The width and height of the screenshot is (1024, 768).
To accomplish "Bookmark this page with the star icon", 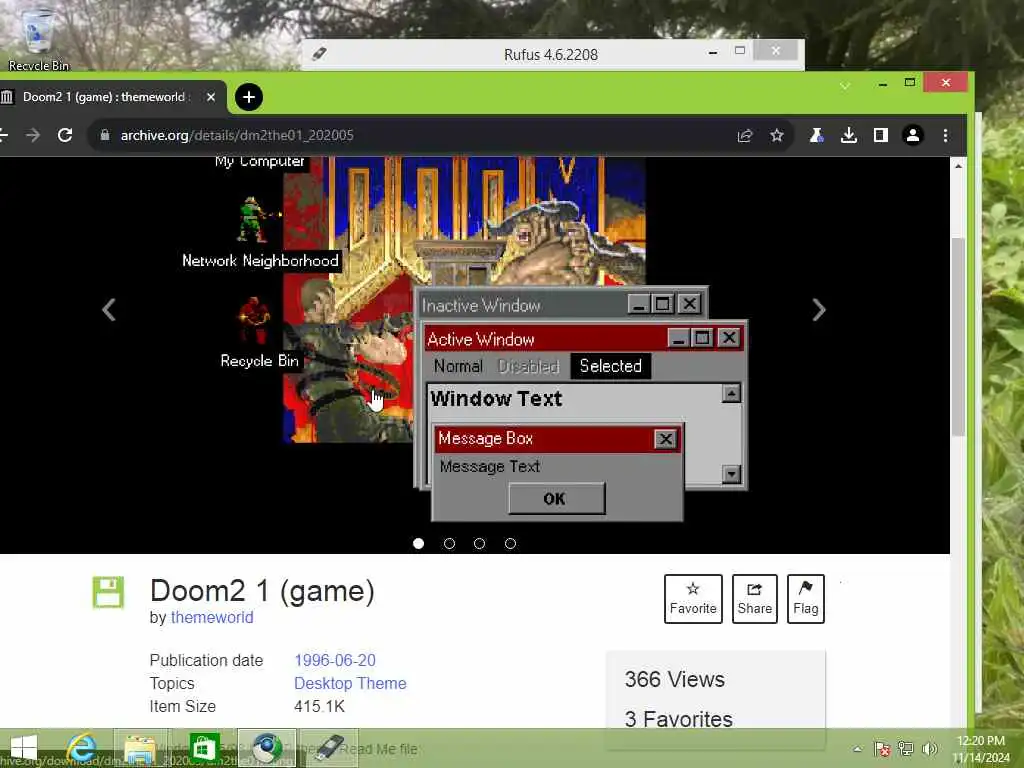I will [776, 135].
